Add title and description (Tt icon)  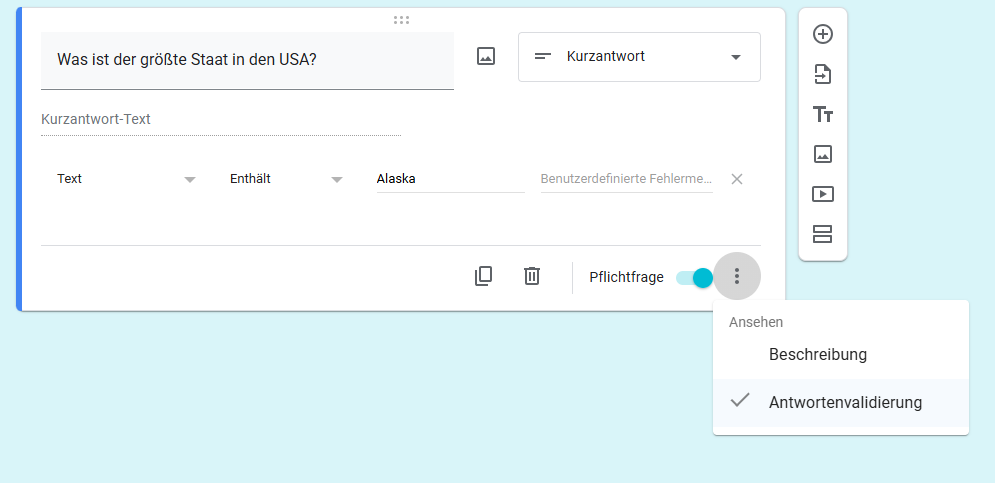coord(822,115)
